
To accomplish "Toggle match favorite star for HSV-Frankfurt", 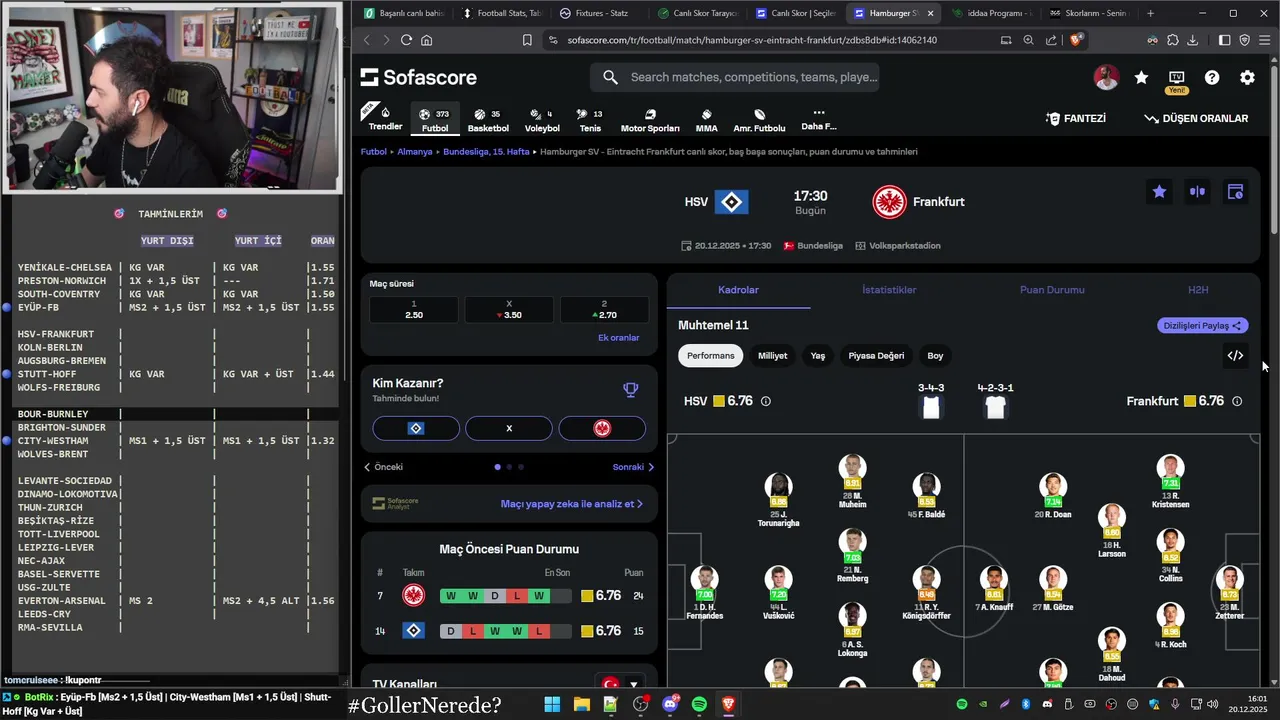I will (x=1159, y=192).
